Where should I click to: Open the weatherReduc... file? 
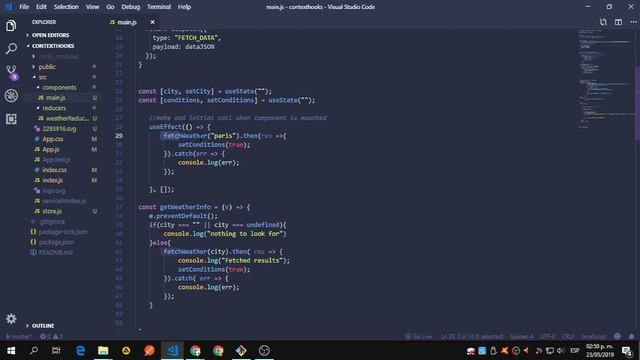click(x=67, y=118)
